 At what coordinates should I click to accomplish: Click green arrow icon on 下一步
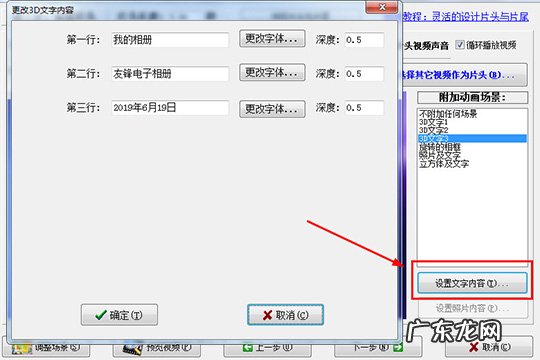pyautogui.click(x=398, y=347)
